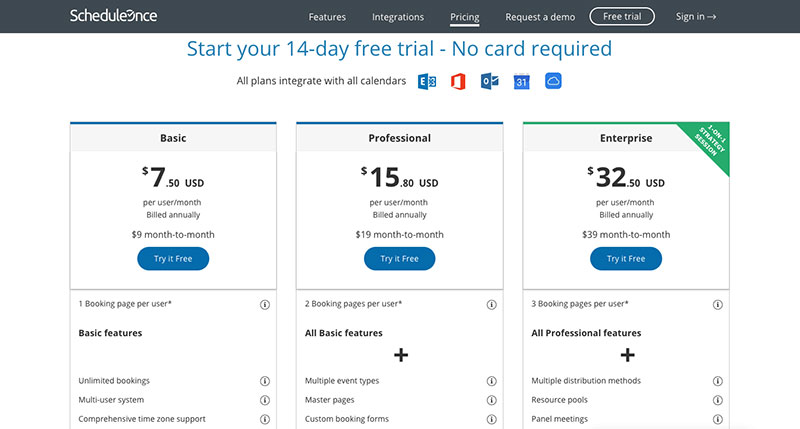The height and width of the screenshot is (429, 800).
Task: Show info for Resource pools
Action: click(717, 400)
